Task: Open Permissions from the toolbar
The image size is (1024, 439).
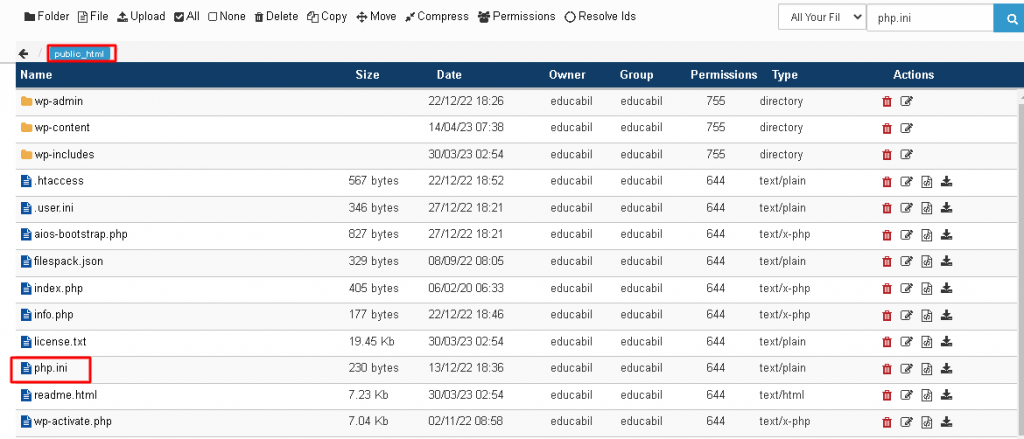Action: (x=516, y=17)
